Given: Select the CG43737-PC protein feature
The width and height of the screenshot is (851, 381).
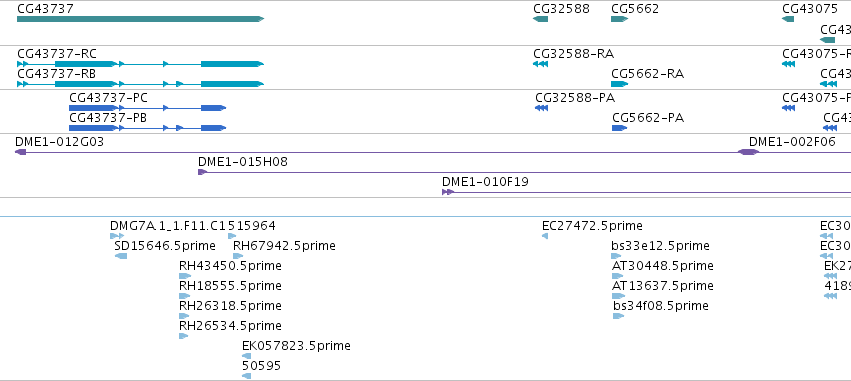Looking at the screenshot, I should (x=147, y=108).
